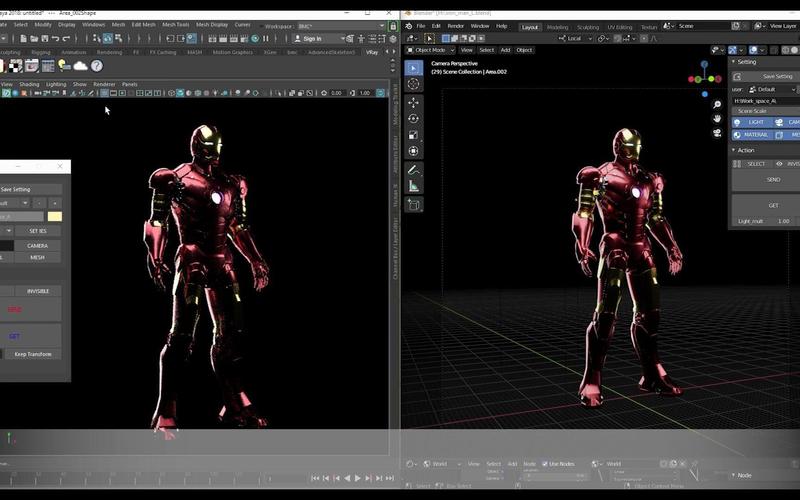This screenshot has height=500, width=800.
Task: Activate the Move tool in Blender
Action: coord(414,102)
